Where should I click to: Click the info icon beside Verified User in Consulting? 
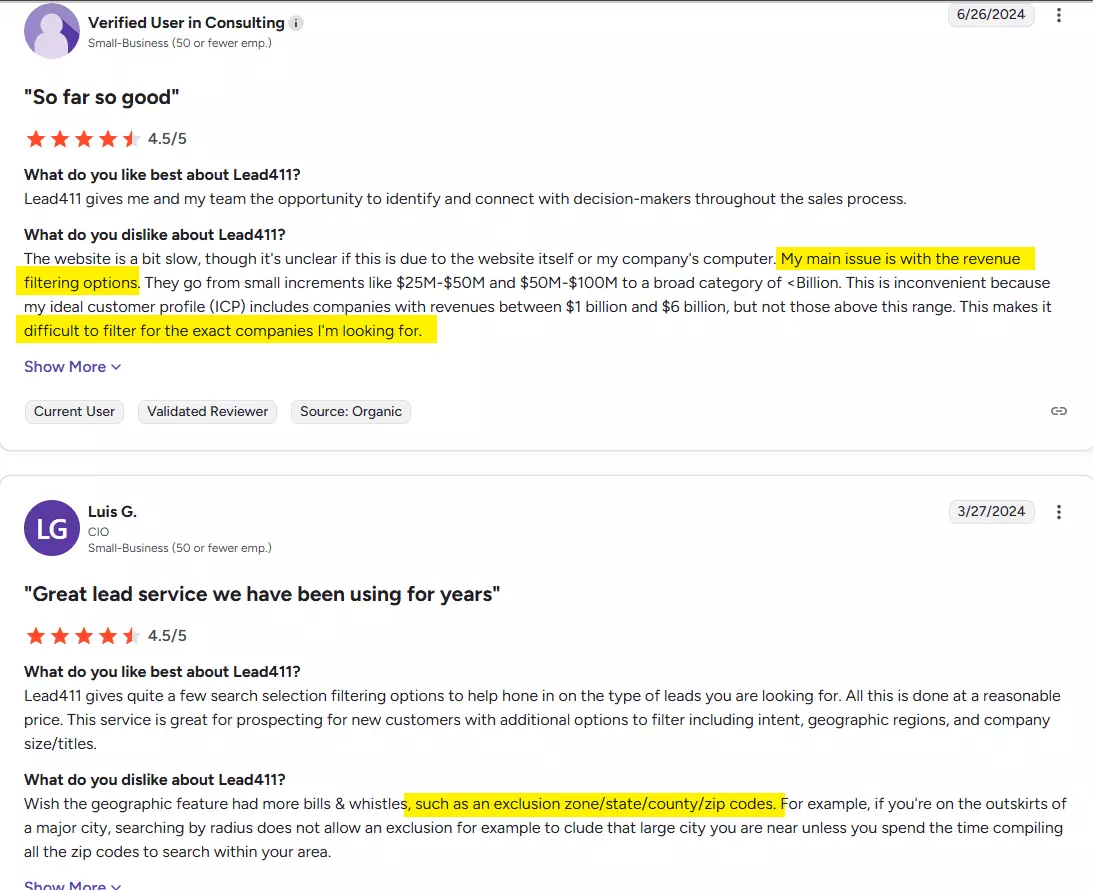pyautogui.click(x=296, y=22)
